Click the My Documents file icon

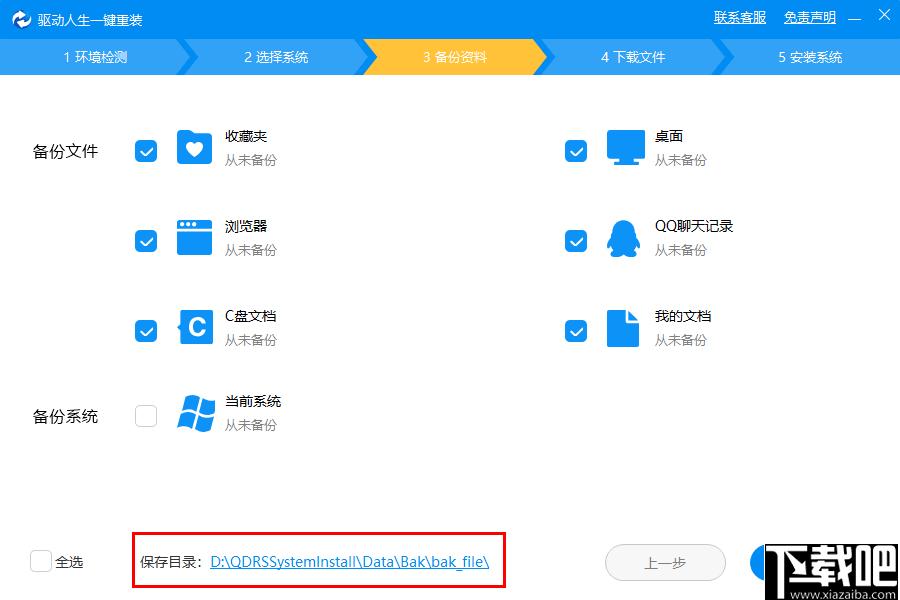click(623, 328)
